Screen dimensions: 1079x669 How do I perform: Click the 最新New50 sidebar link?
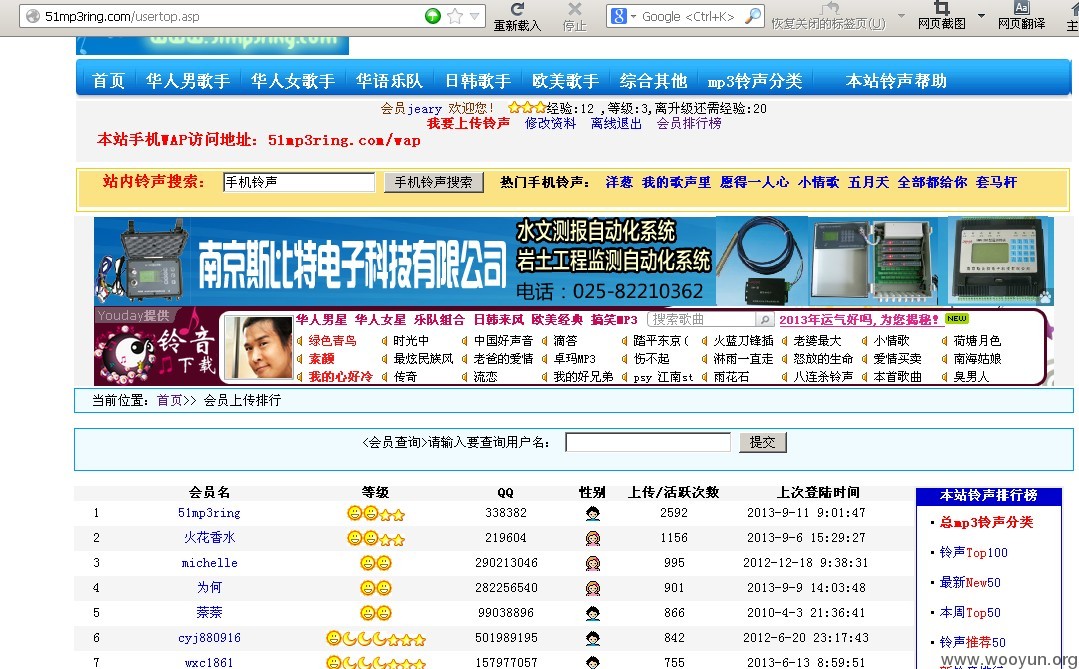coord(970,583)
